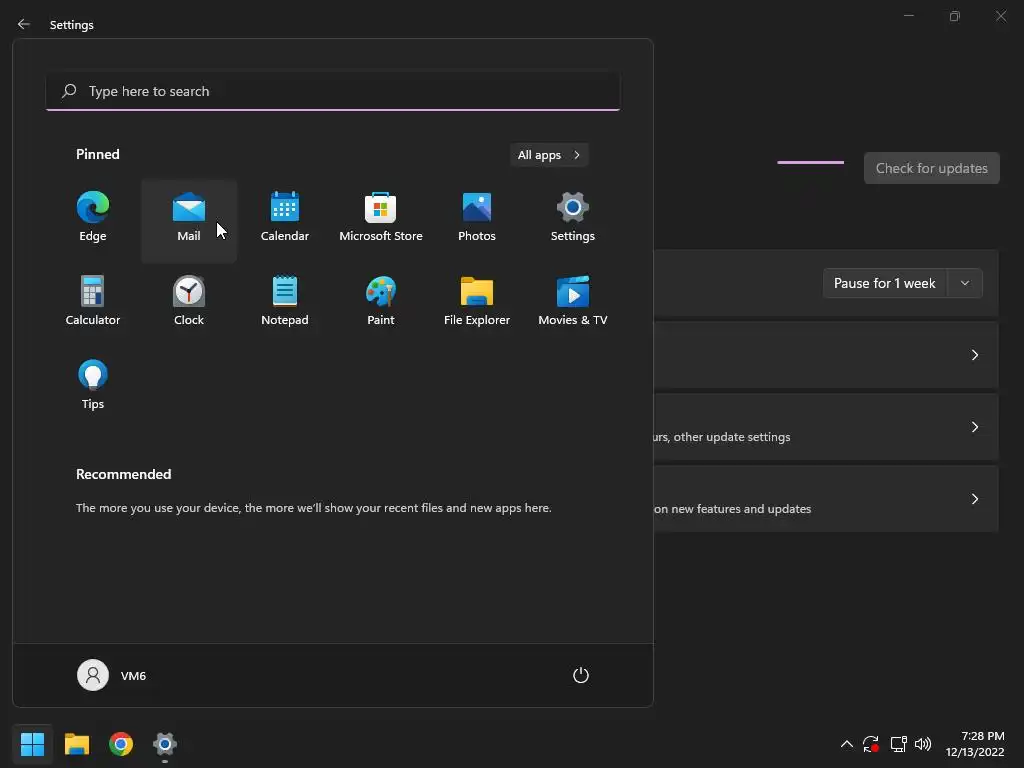Launch the Photos app
The height and width of the screenshot is (768, 1024).
click(477, 217)
